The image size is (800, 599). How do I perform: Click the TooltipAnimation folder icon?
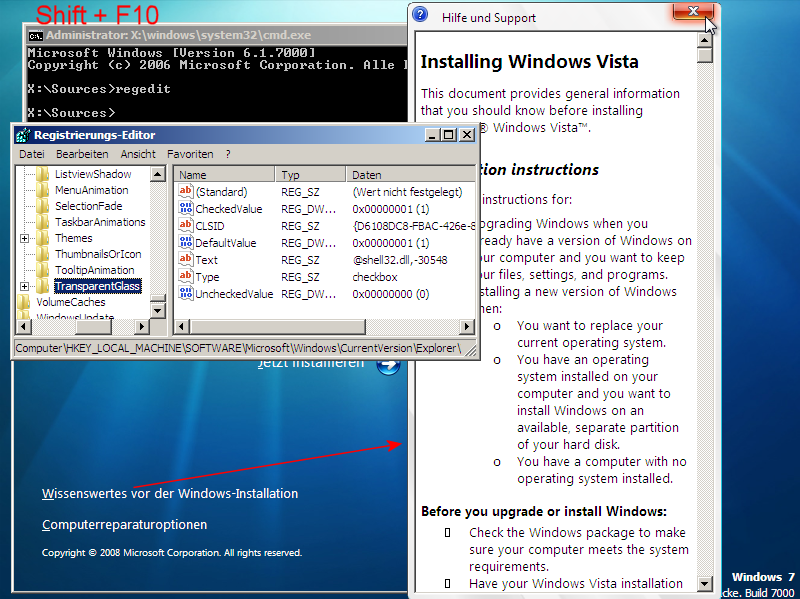click(x=43, y=270)
